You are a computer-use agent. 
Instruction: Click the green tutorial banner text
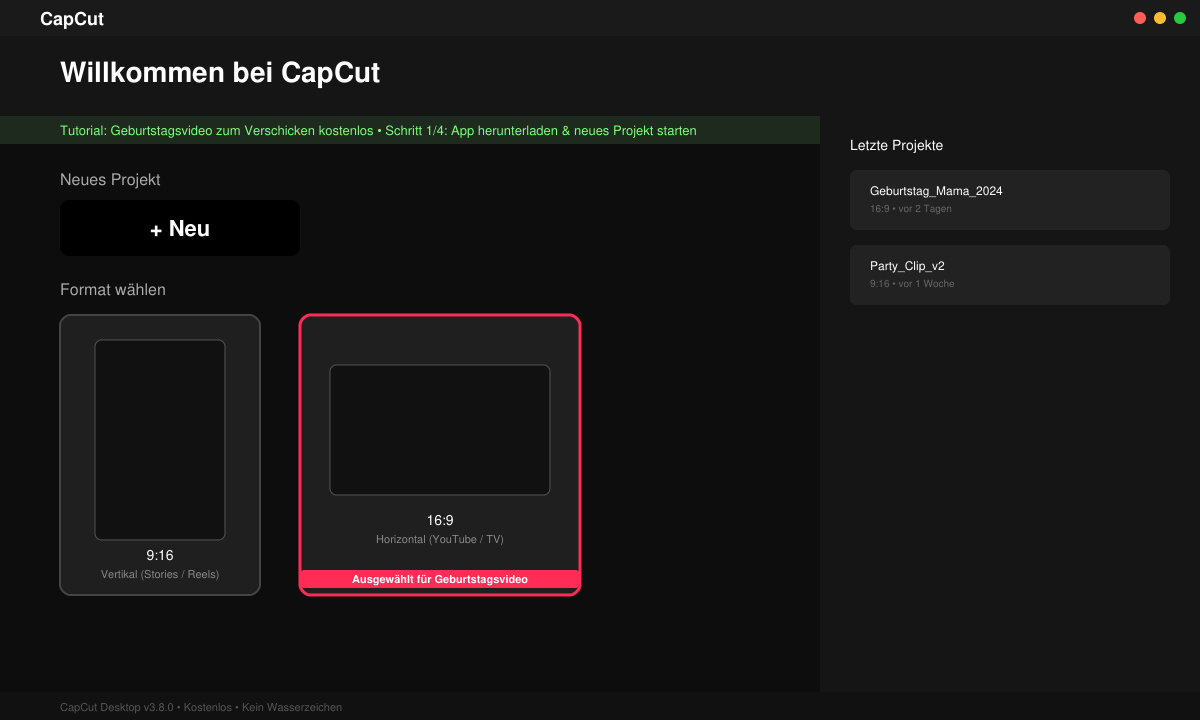point(378,131)
